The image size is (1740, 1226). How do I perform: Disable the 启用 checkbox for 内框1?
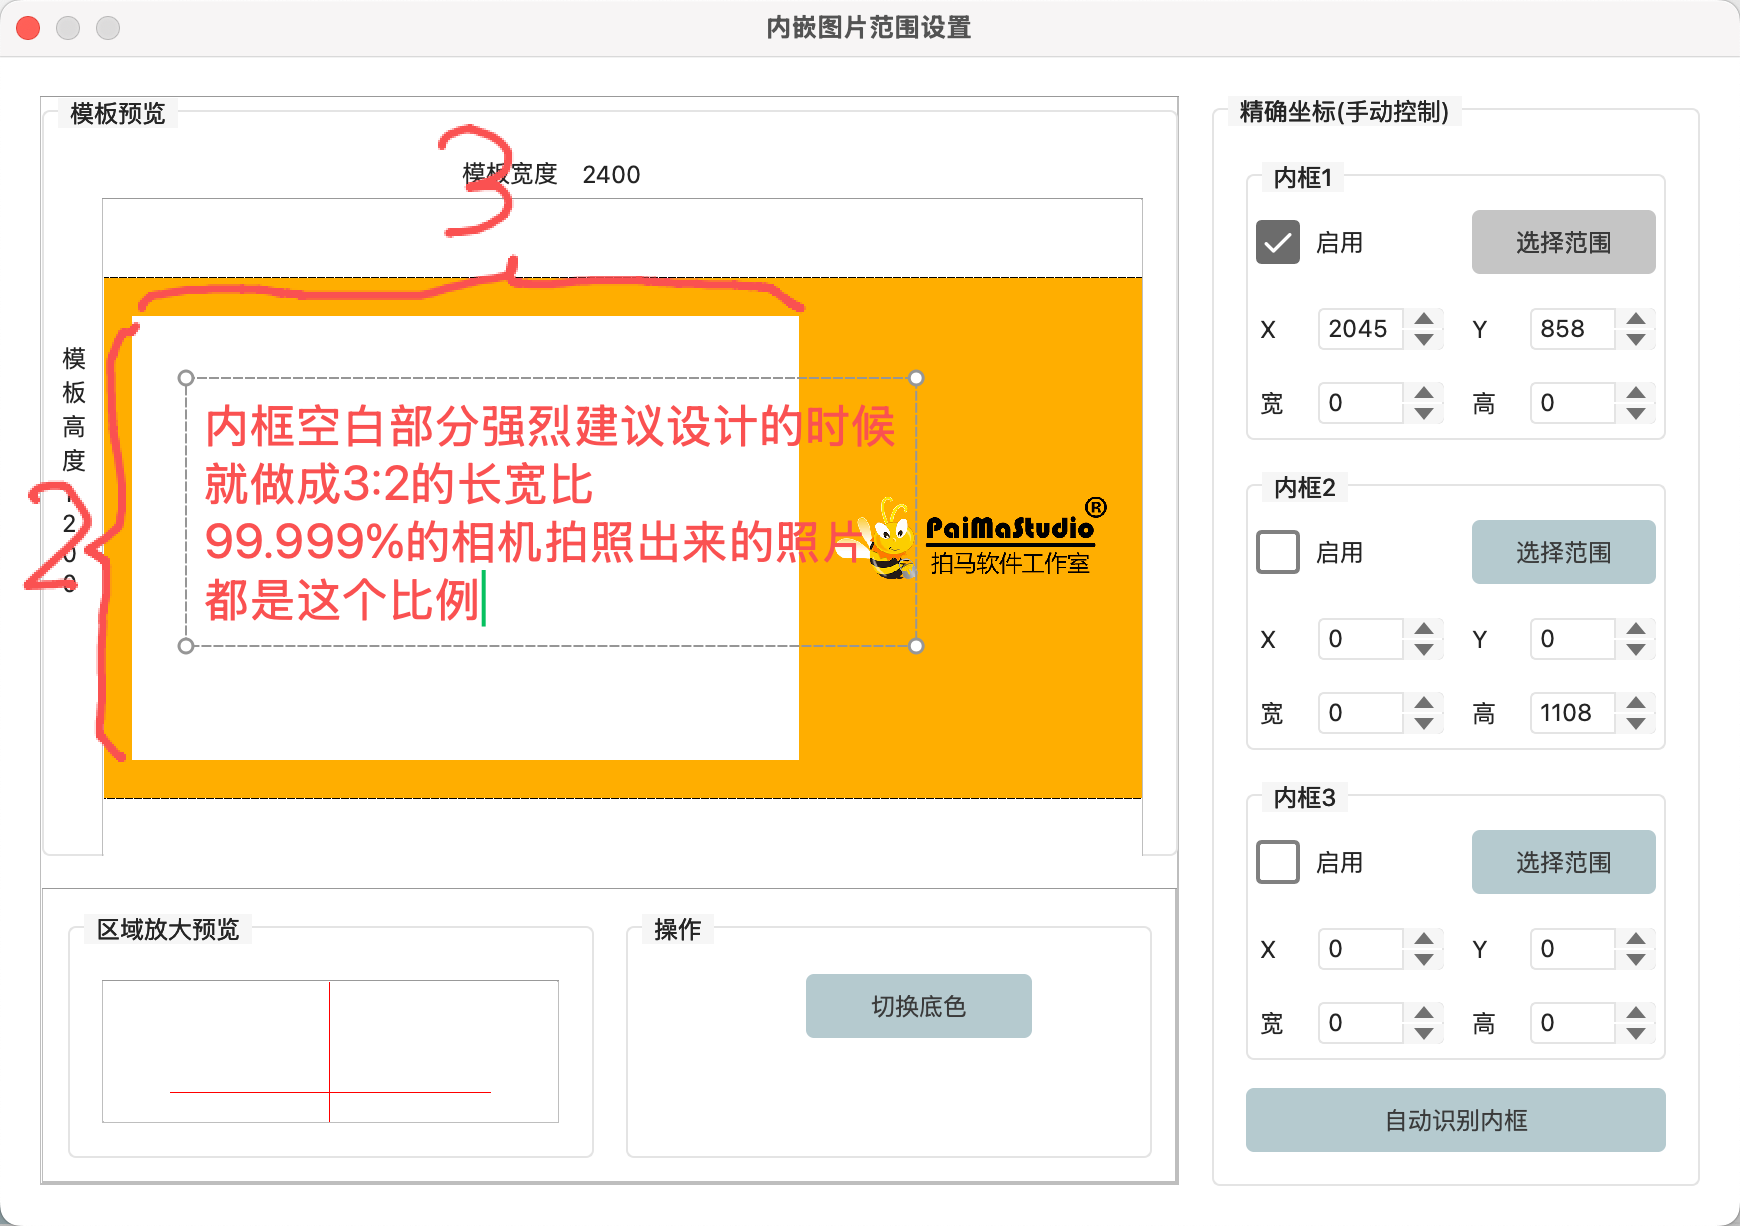[1277, 242]
